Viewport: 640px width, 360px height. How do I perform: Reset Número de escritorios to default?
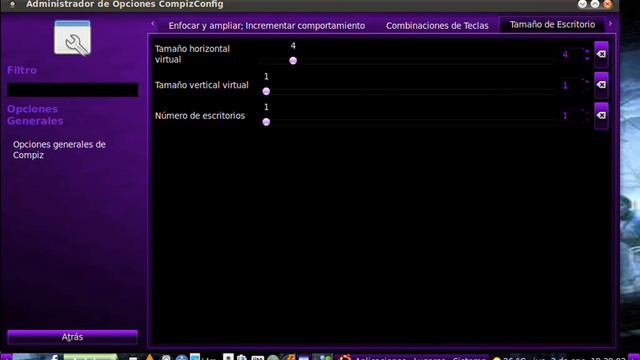[601, 116]
